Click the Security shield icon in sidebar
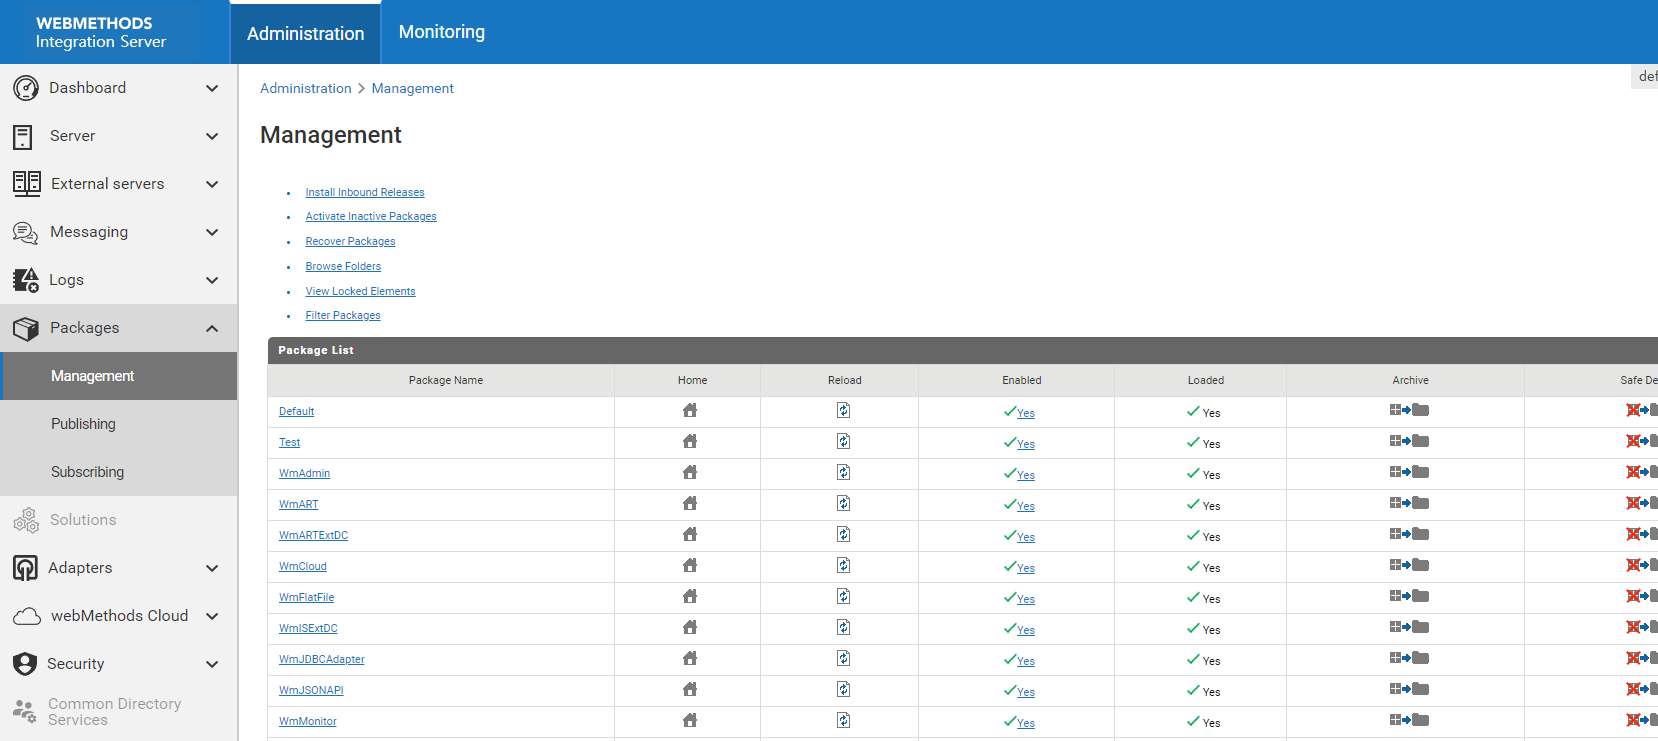 point(25,664)
